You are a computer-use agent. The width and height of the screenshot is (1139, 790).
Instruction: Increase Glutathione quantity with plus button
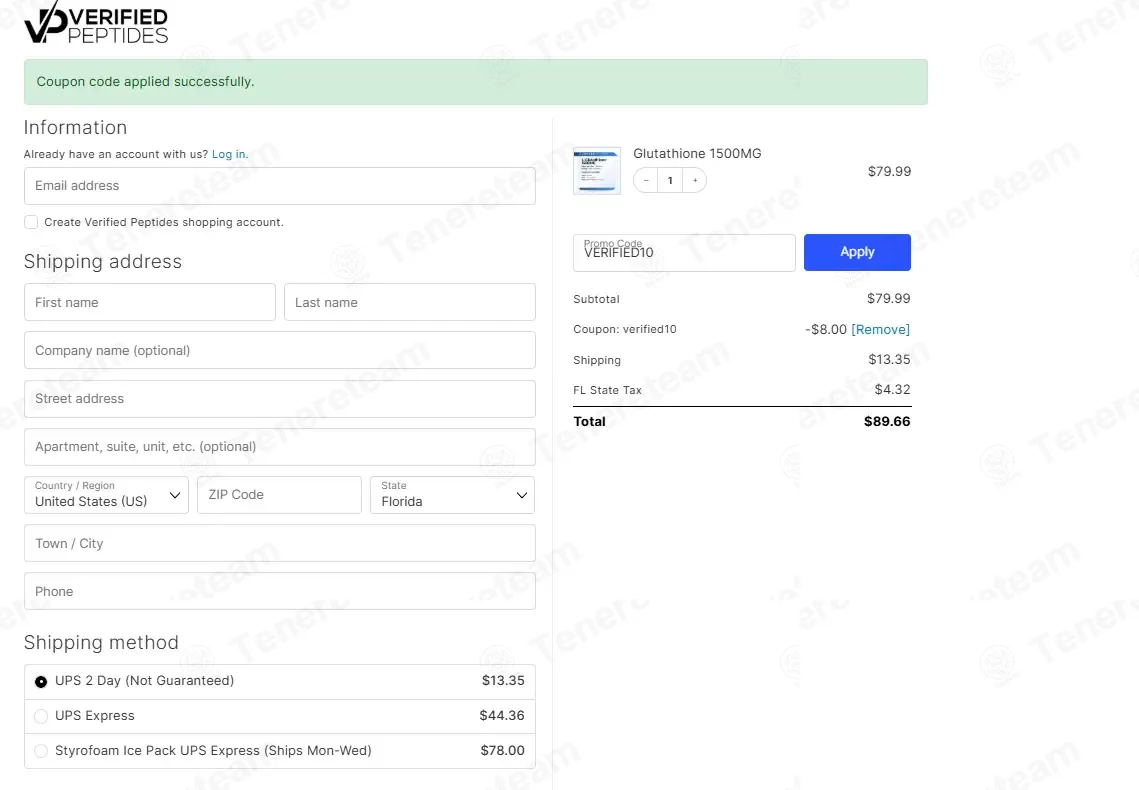coord(694,180)
